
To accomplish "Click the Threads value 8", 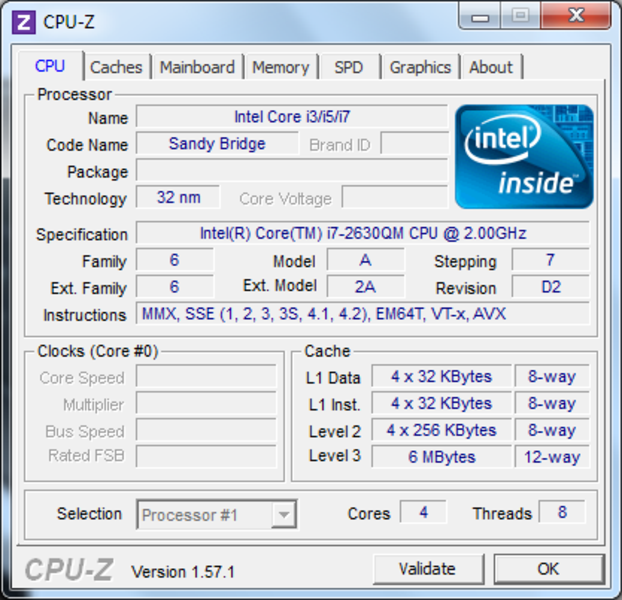I will pyautogui.click(x=562, y=512).
